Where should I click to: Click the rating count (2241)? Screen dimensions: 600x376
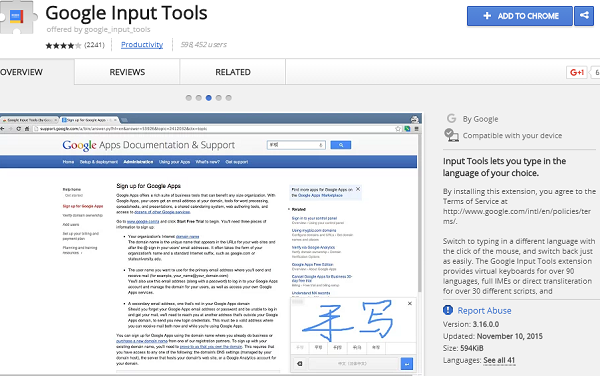[94, 45]
